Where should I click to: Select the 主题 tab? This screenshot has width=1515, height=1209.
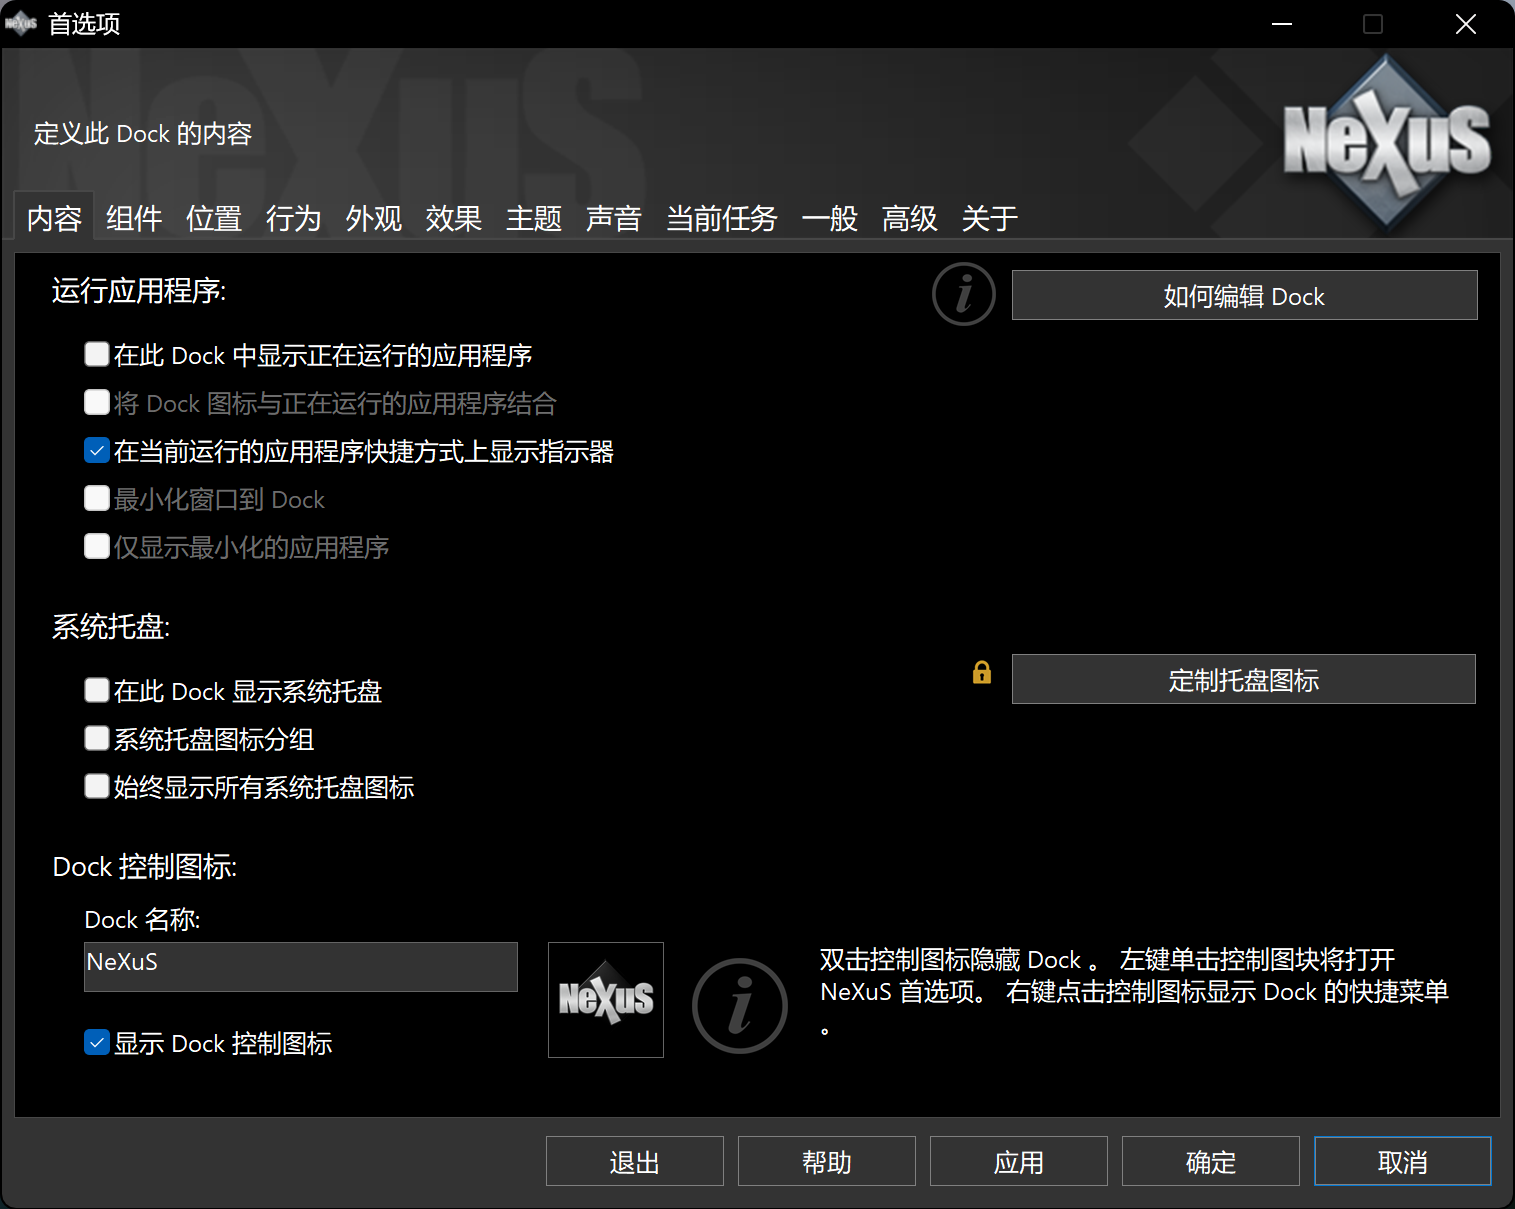[534, 217]
